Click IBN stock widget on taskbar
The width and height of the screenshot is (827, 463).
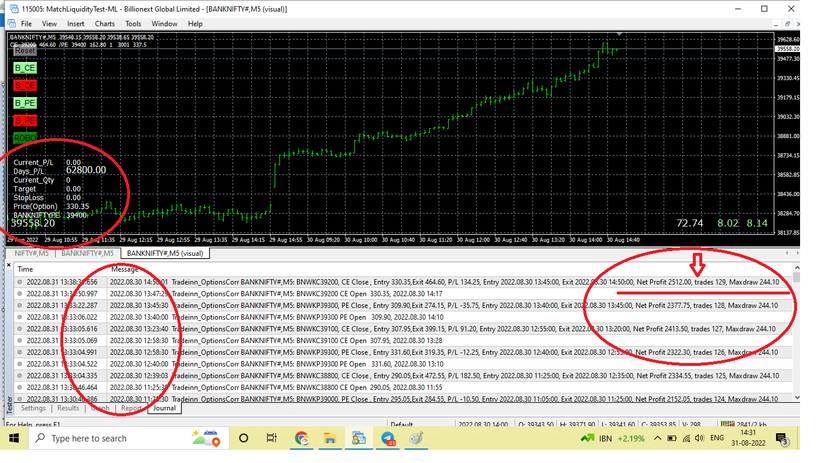[612, 438]
